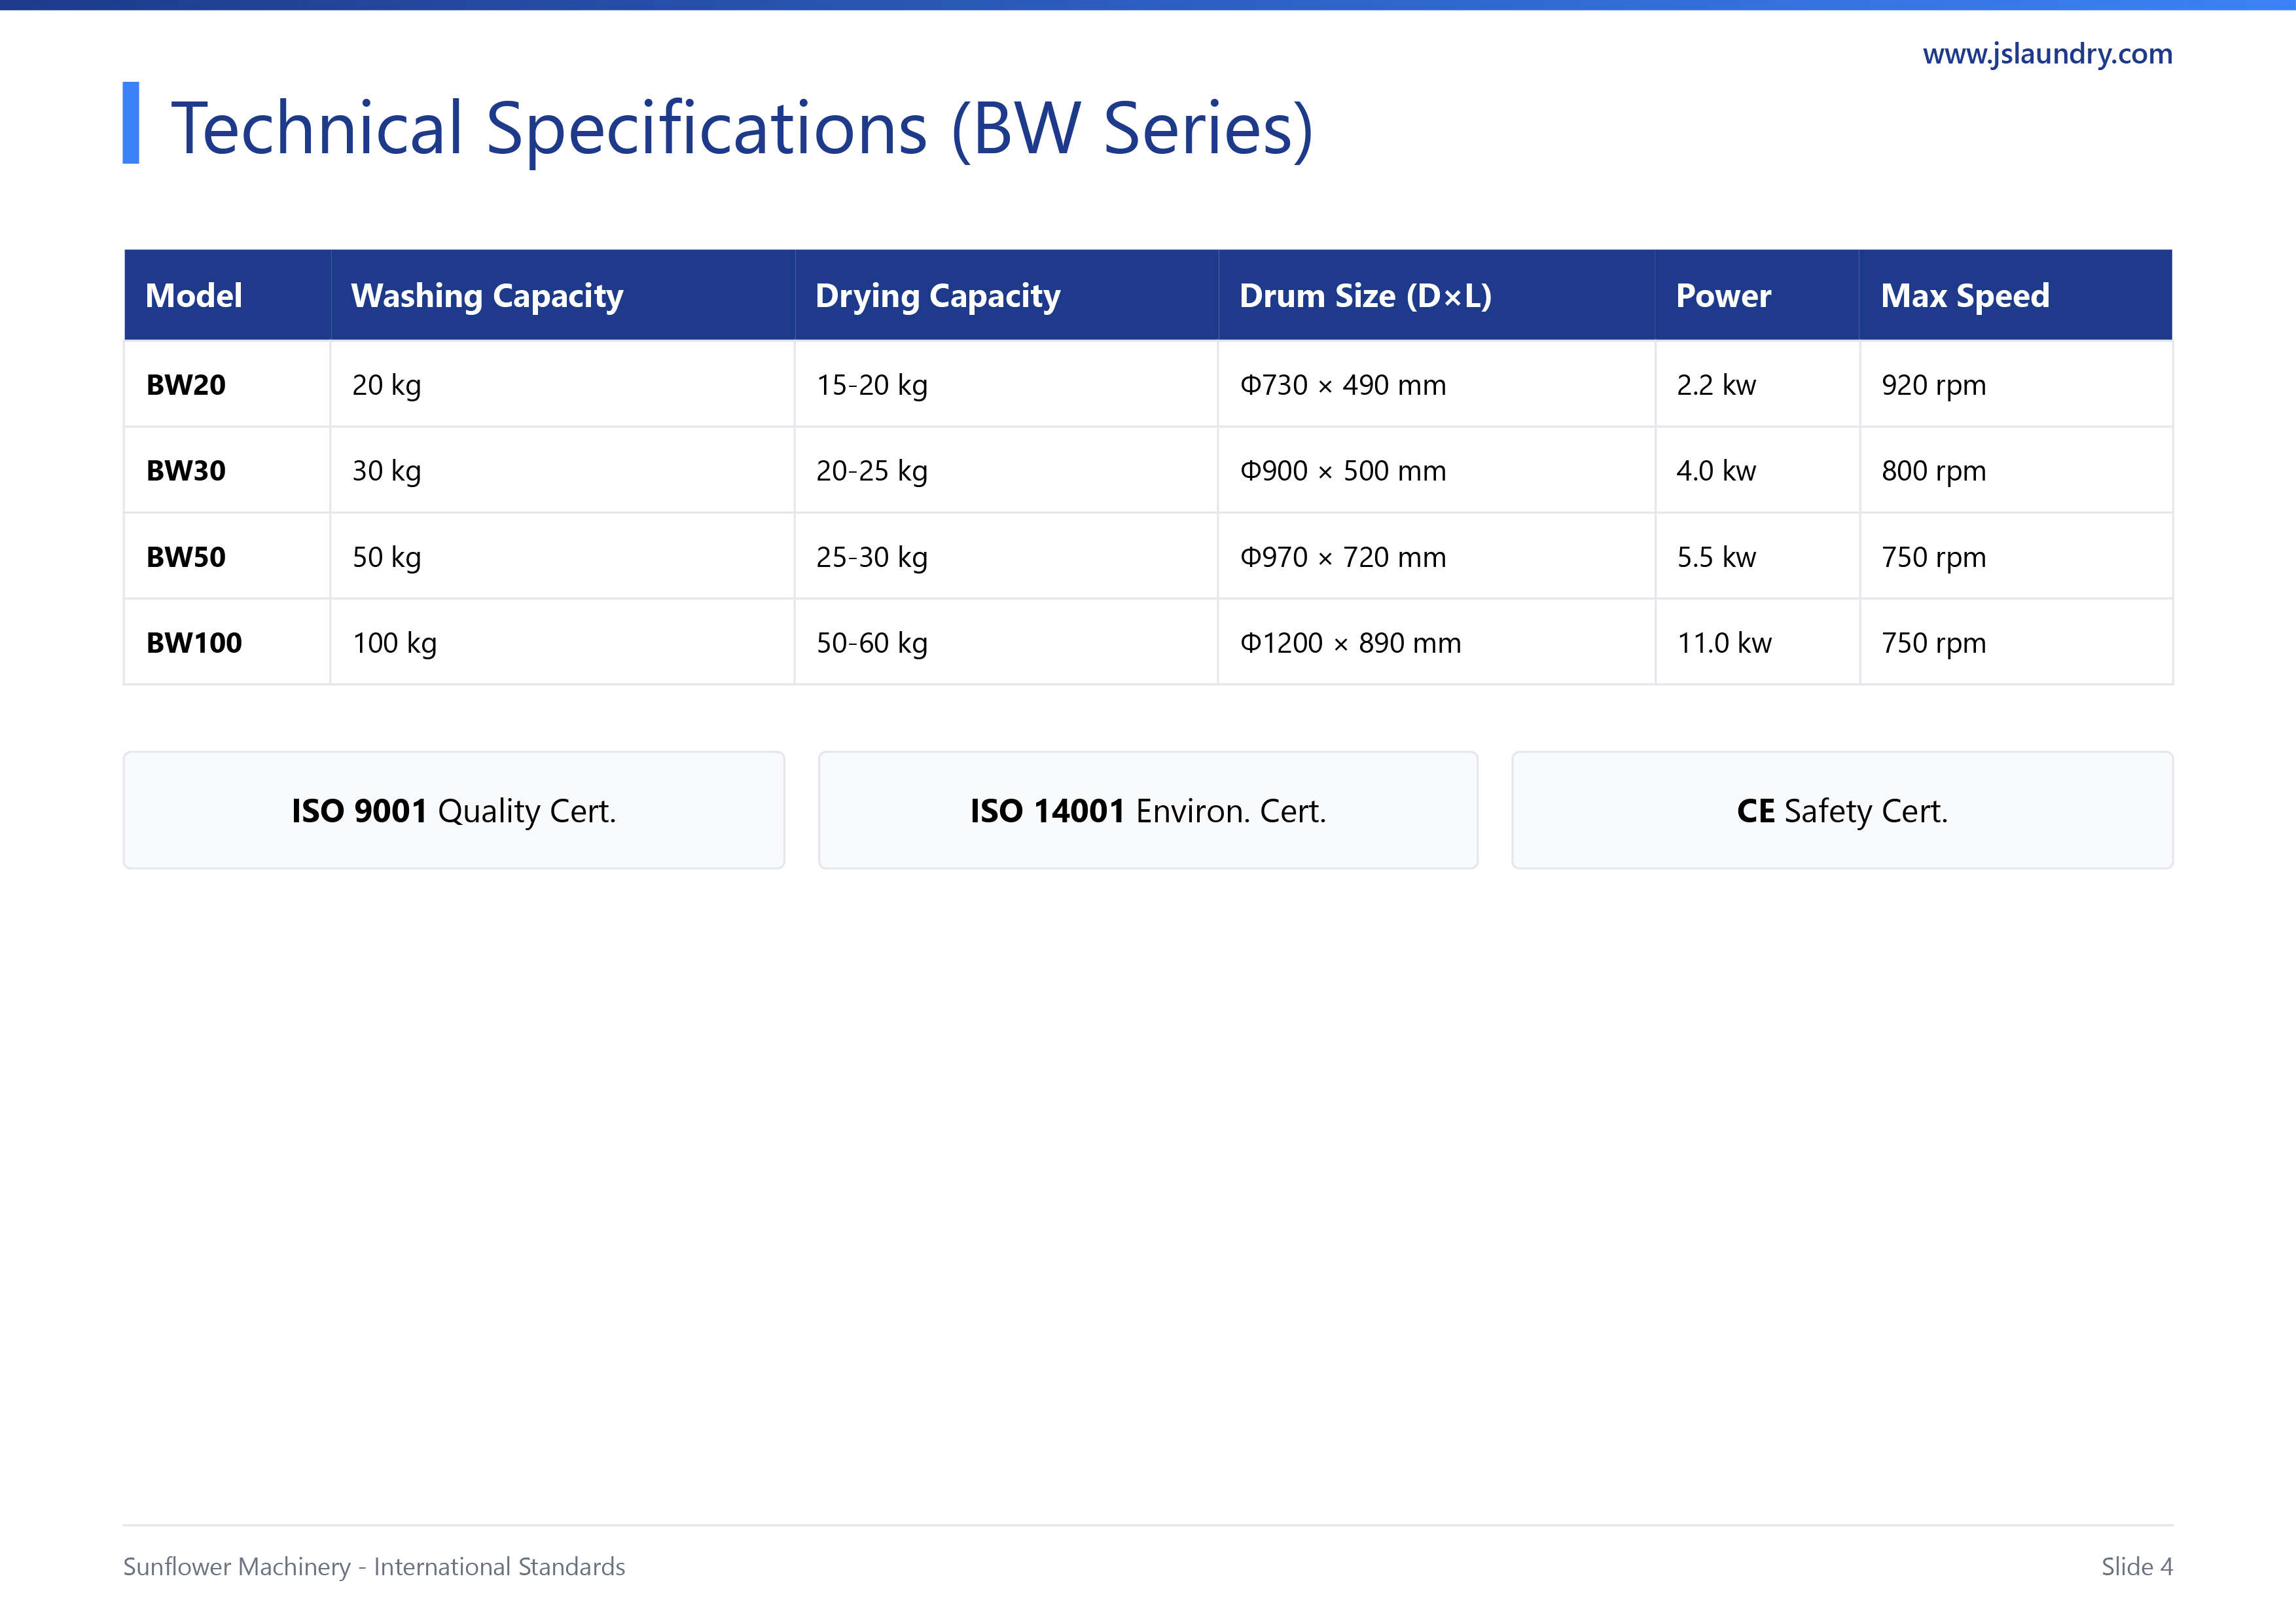Click the 11.0 kw power cell
Image resolution: width=2296 pixels, height=1623 pixels.
[1757, 643]
